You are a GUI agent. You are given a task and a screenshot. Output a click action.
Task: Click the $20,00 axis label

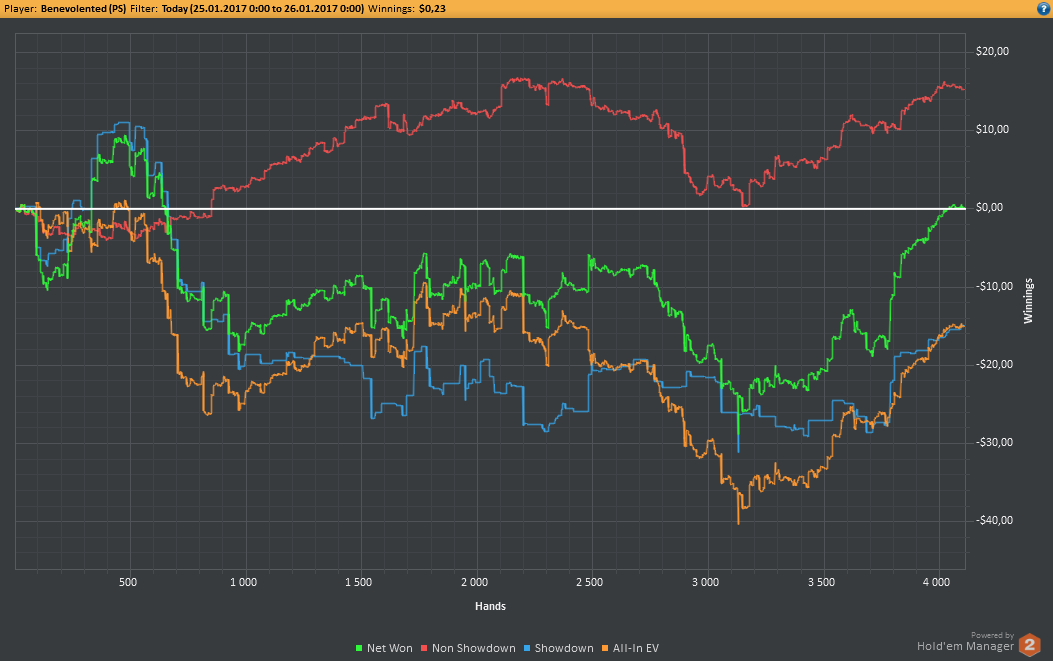click(x=992, y=52)
